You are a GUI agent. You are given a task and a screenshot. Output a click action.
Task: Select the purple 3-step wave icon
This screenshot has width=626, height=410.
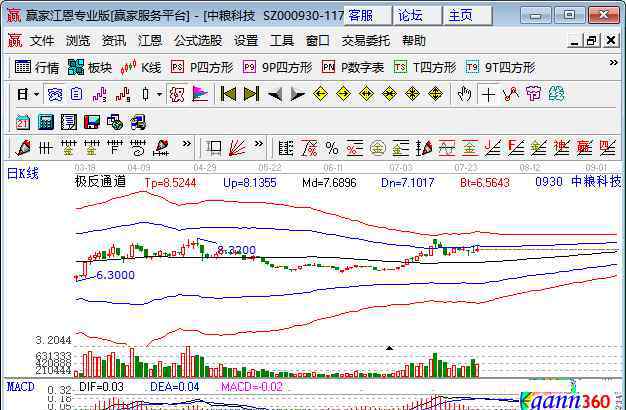click(x=99, y=95)
